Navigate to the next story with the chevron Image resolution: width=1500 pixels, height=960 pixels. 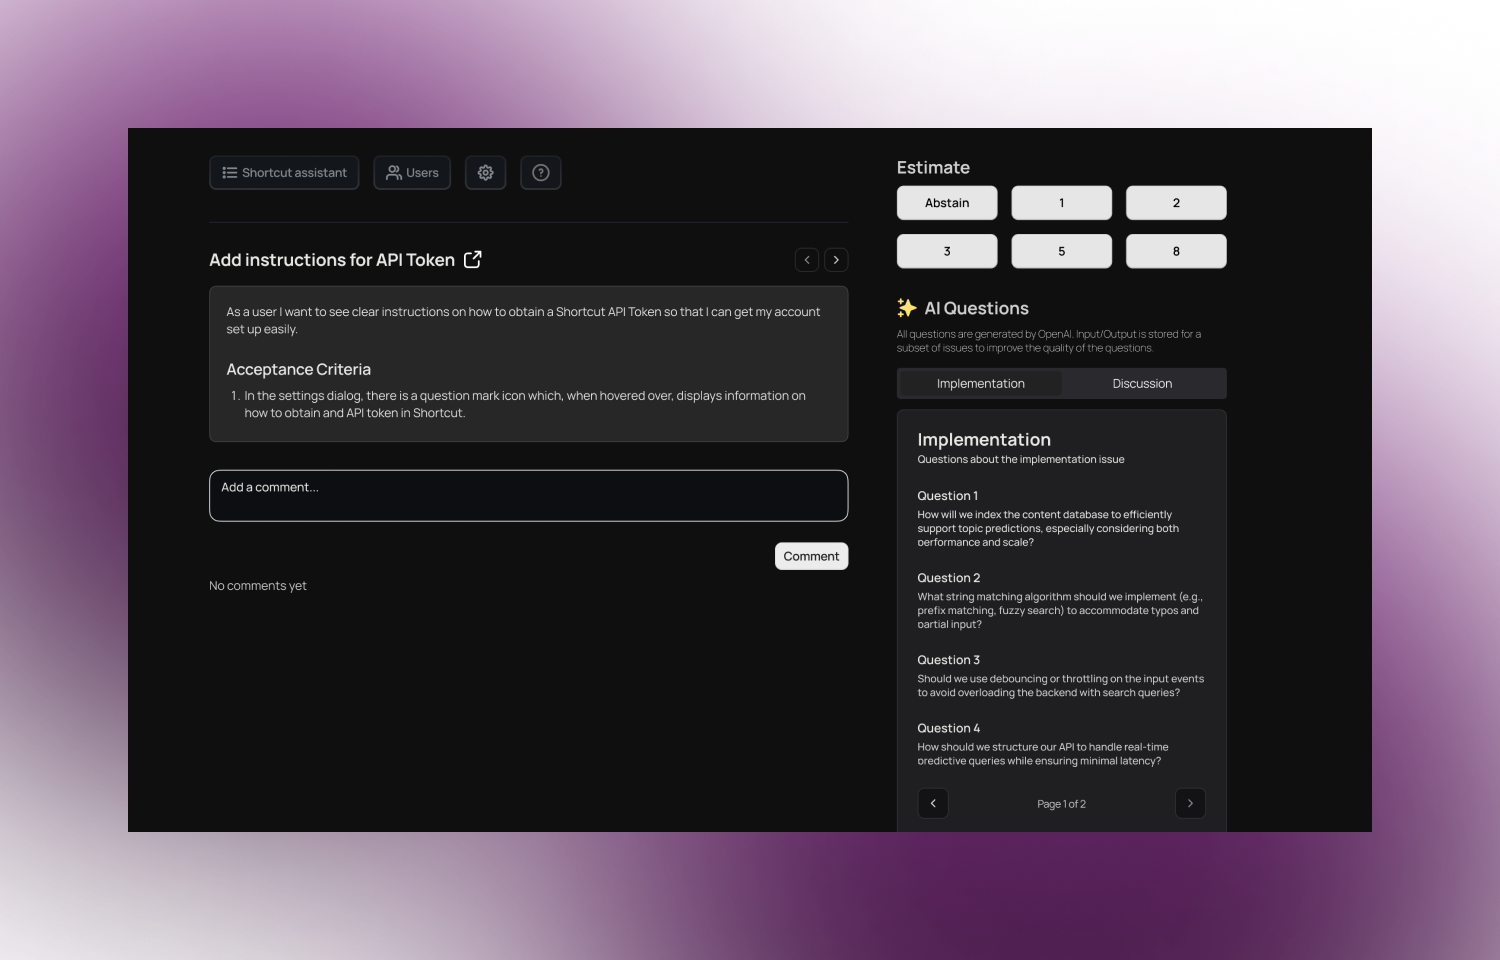836,259
